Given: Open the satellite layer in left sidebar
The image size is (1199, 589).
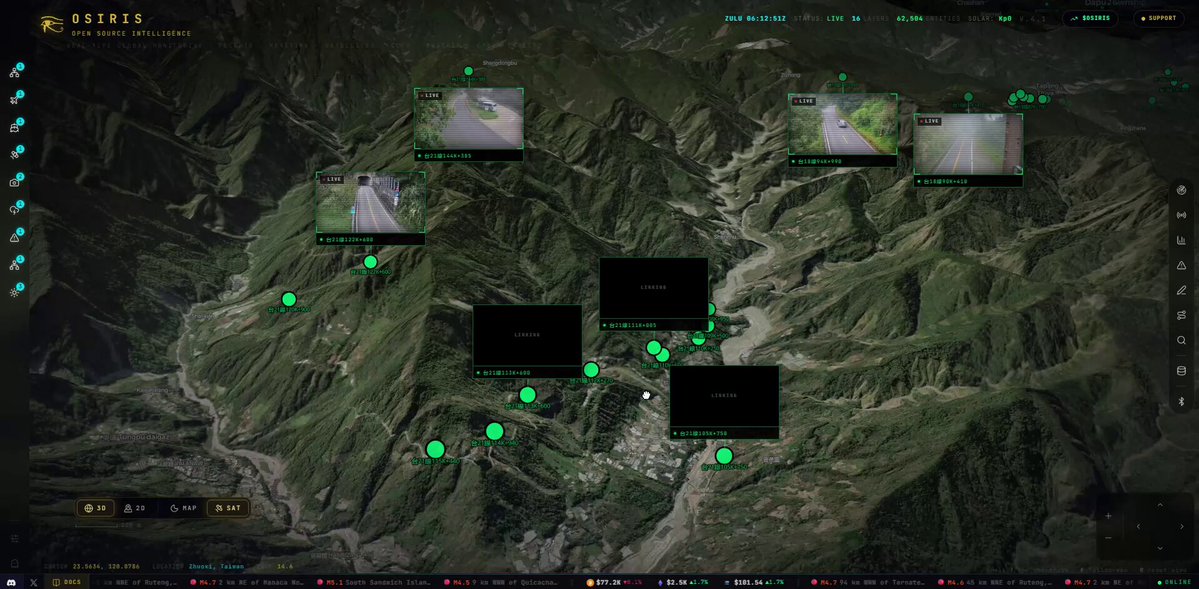Looking at the screenshot, I should (x=15, y=155).
